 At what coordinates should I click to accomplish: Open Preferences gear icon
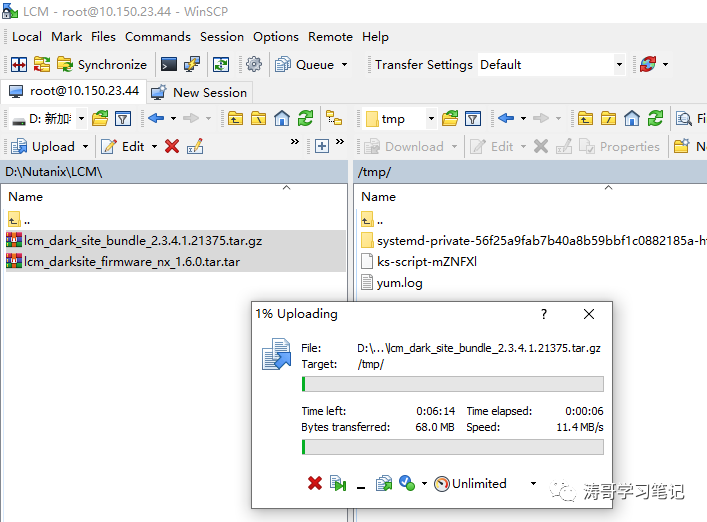pyautogui.click(x=254, y=64)
